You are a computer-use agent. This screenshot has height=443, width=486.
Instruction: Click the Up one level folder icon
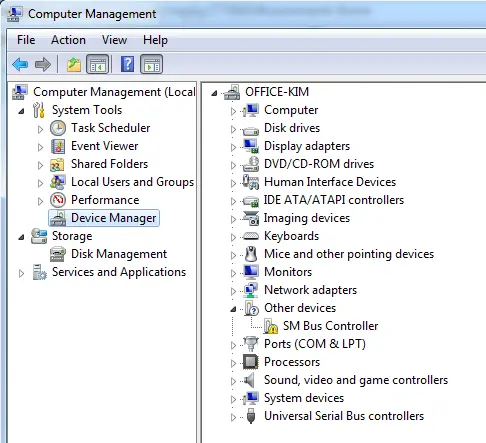(x=74, y=64)
